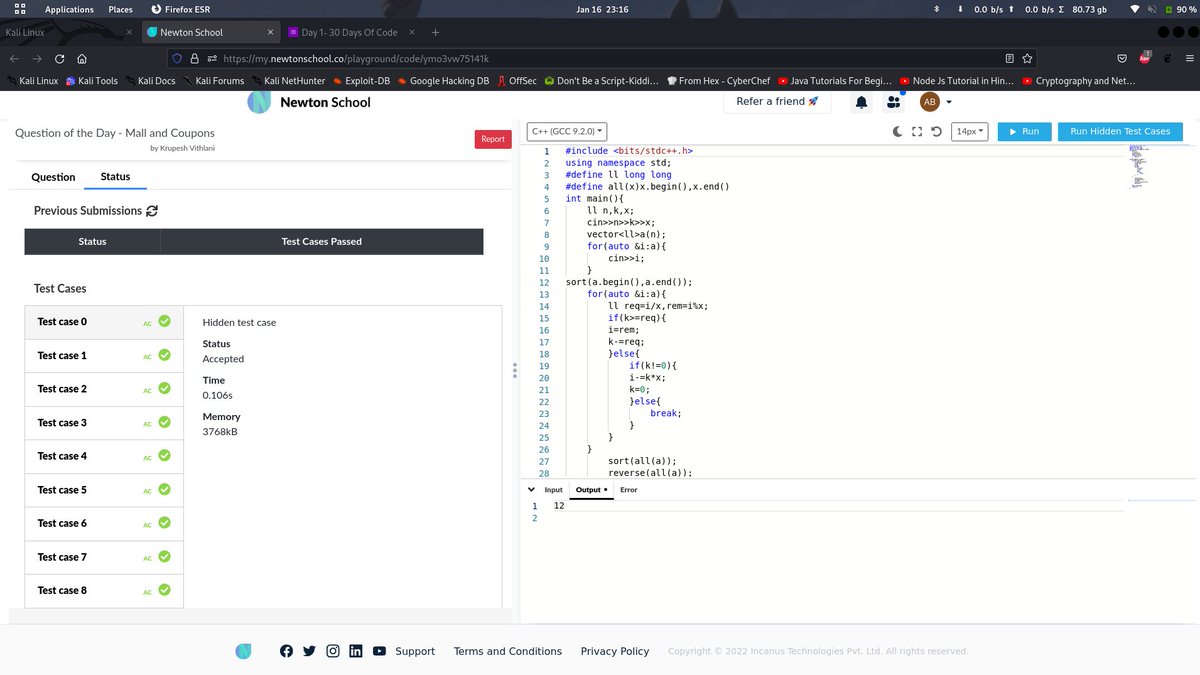Click Run Hidden Test Cases

pos(1120,131)
